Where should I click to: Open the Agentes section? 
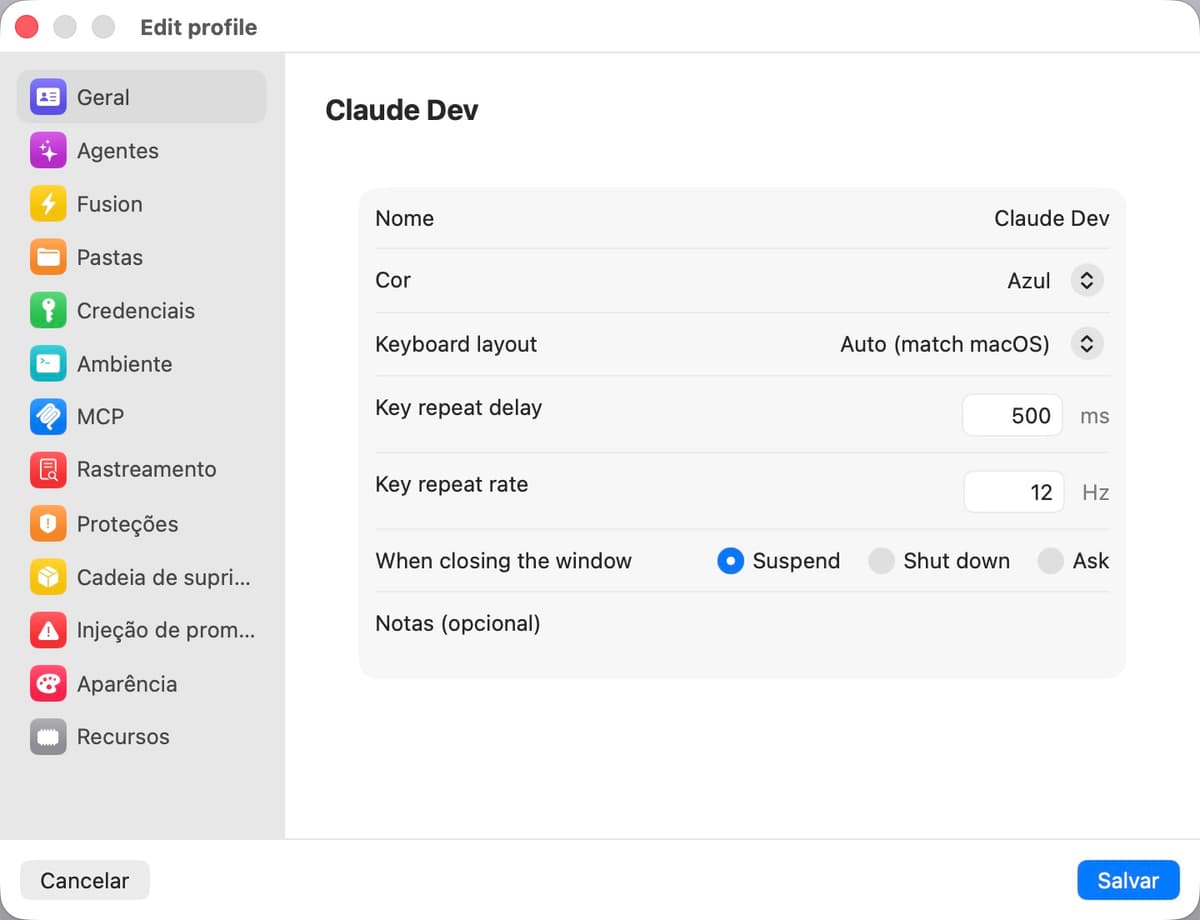[x=142, y=151]
